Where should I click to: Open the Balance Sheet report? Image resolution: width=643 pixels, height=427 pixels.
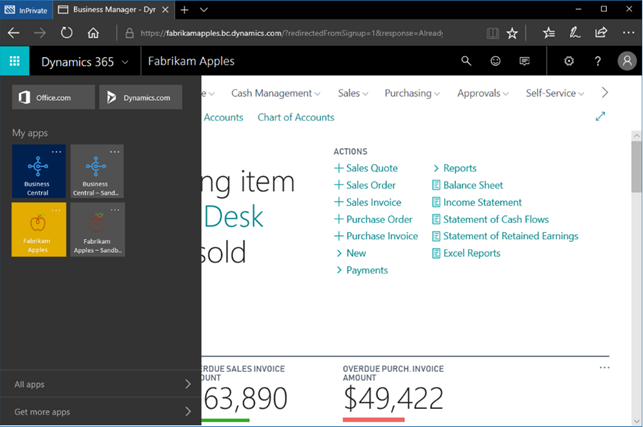click(467, 185)
